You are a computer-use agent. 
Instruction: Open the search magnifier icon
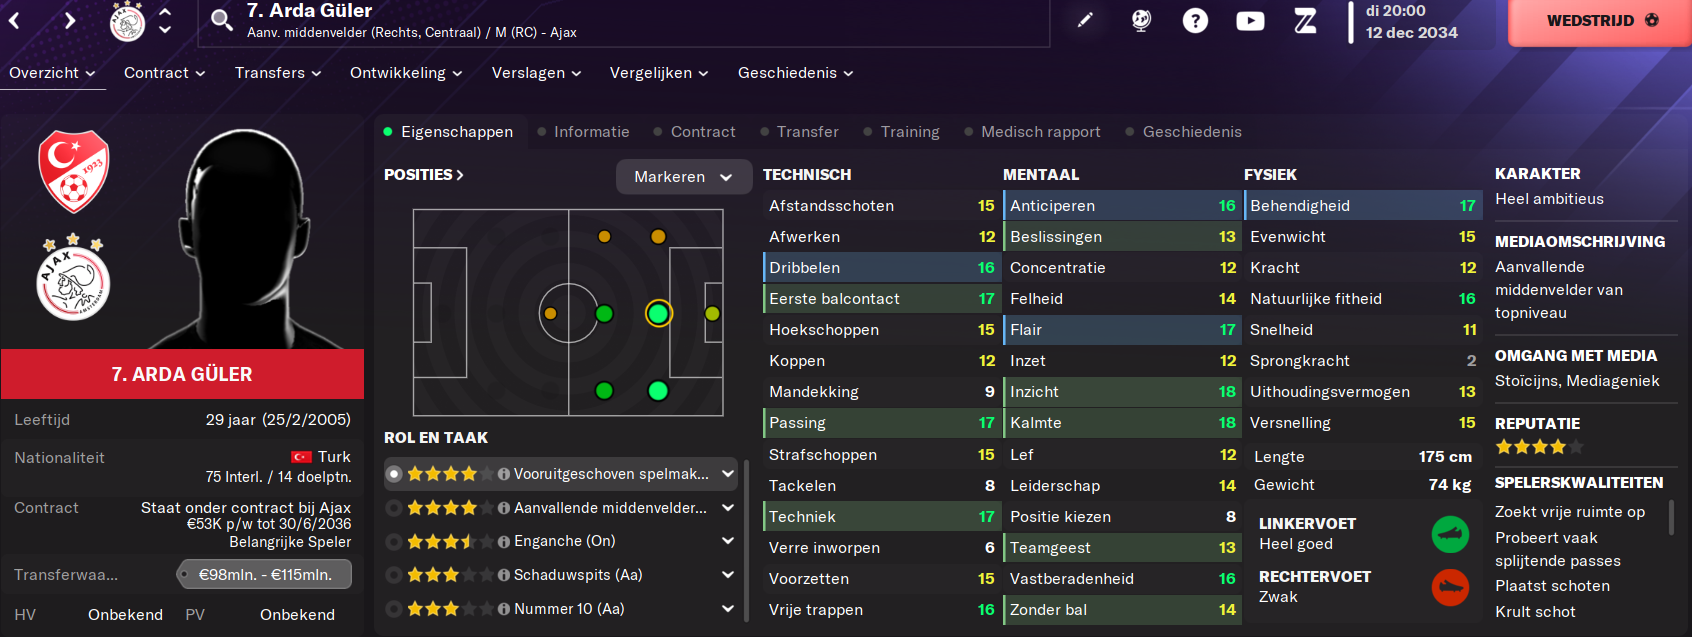click(221, 20)
